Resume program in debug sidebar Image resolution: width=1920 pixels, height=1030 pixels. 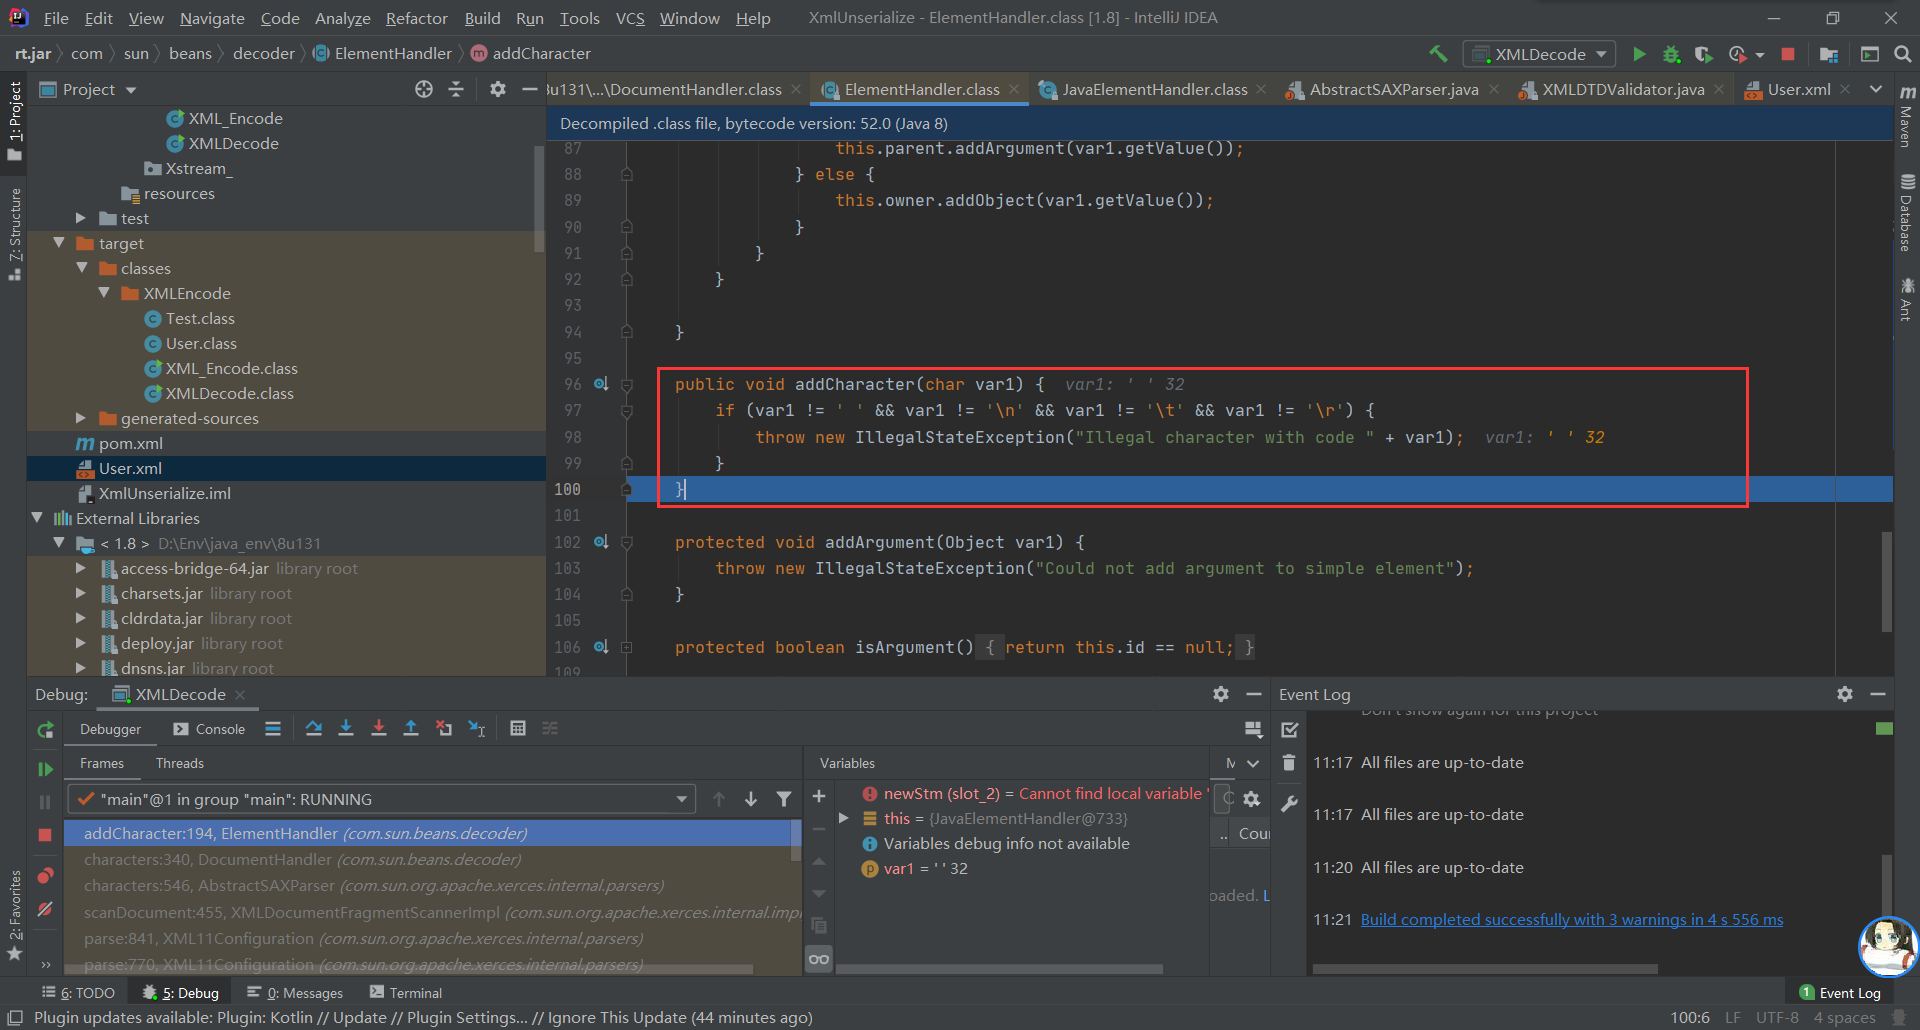[45, 769]
